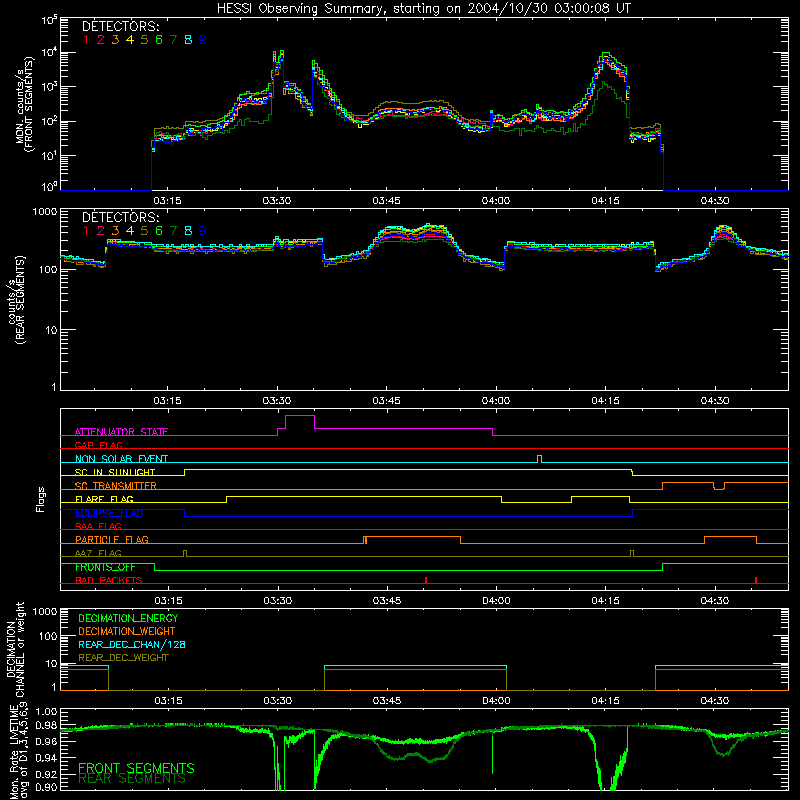
Task: Select detector 6 in the front-segments legend
Action: 159,40
